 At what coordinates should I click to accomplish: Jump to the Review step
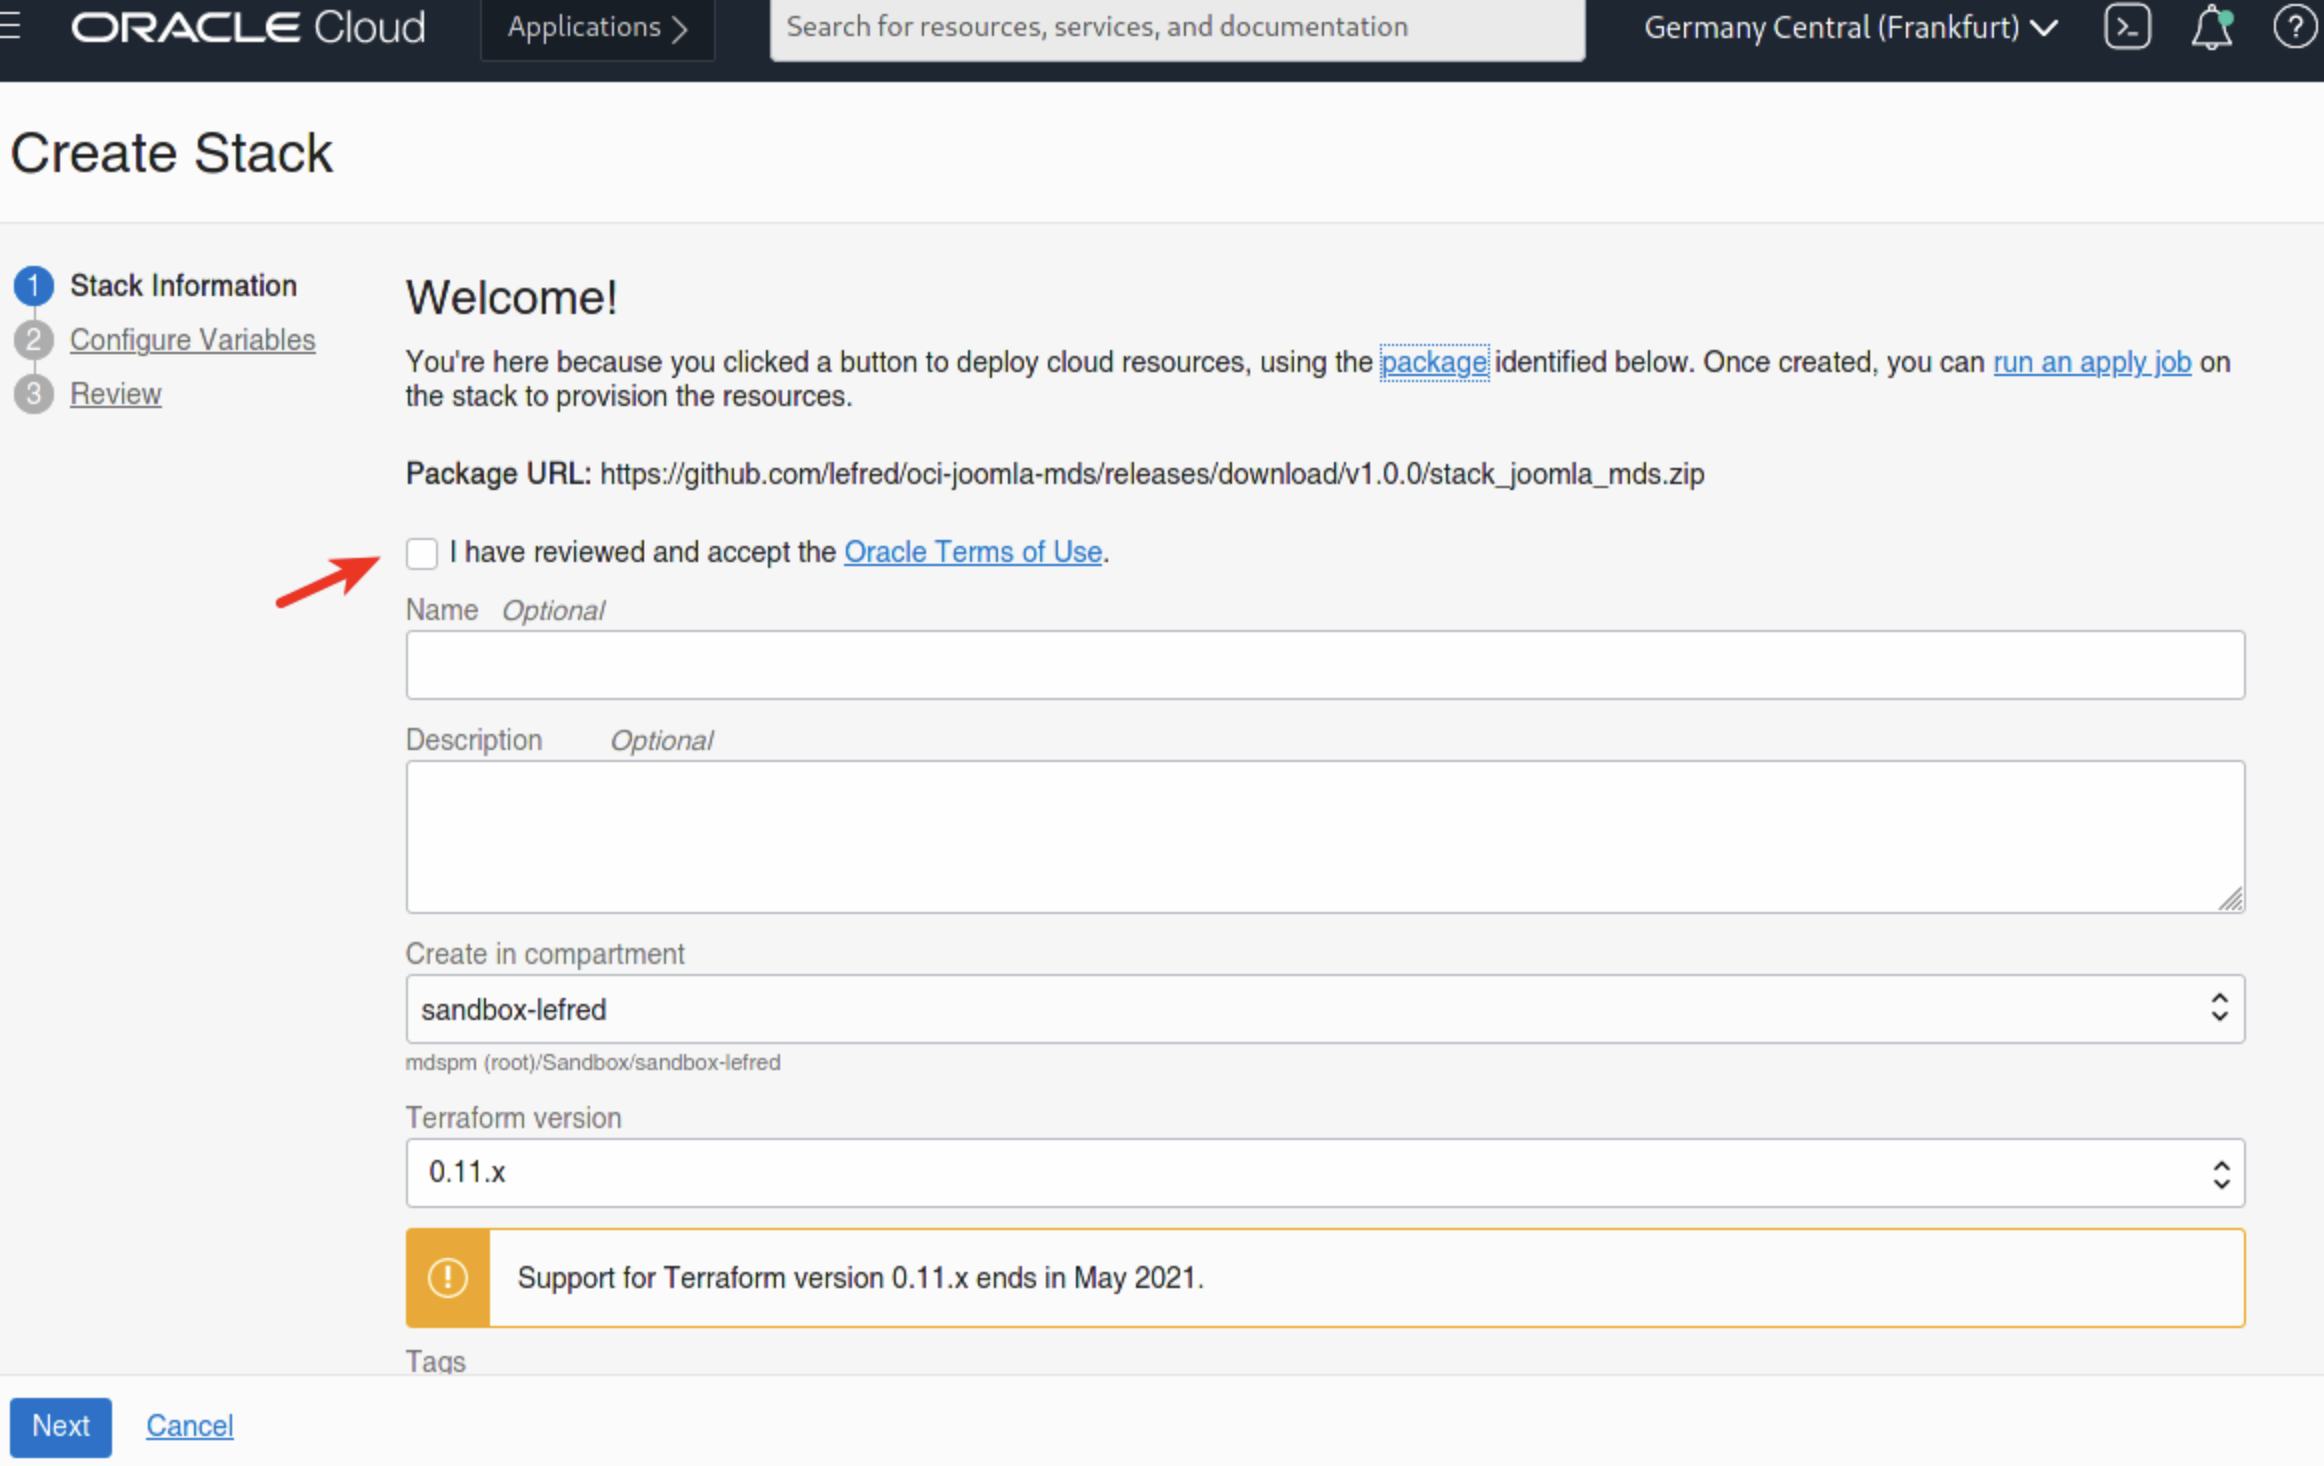pos(115,394)
